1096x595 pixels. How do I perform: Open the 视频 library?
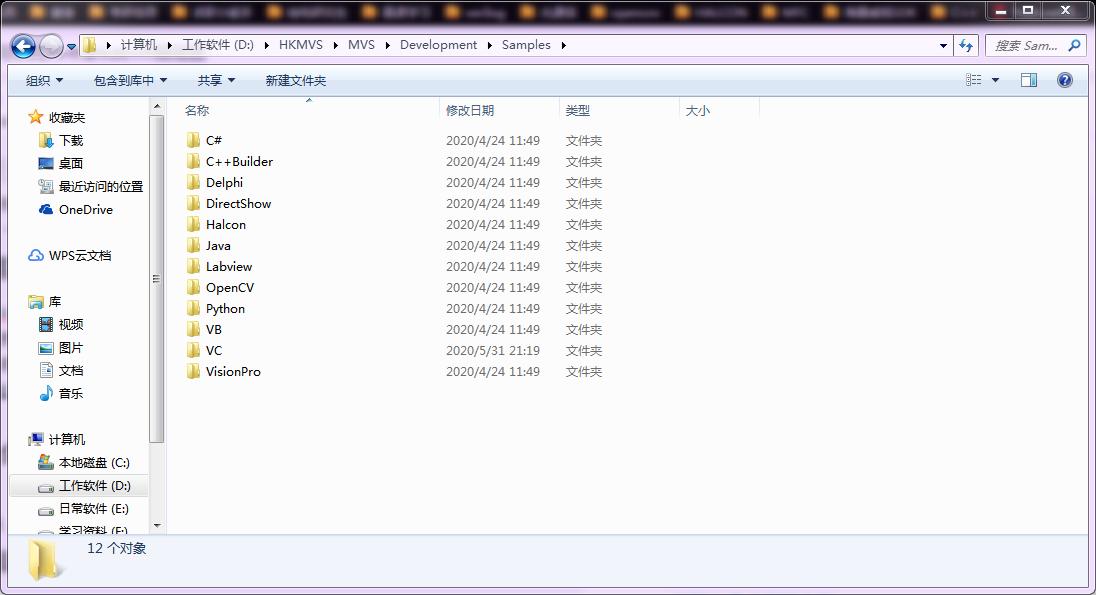pyautogui.click(x=61, y=324)
